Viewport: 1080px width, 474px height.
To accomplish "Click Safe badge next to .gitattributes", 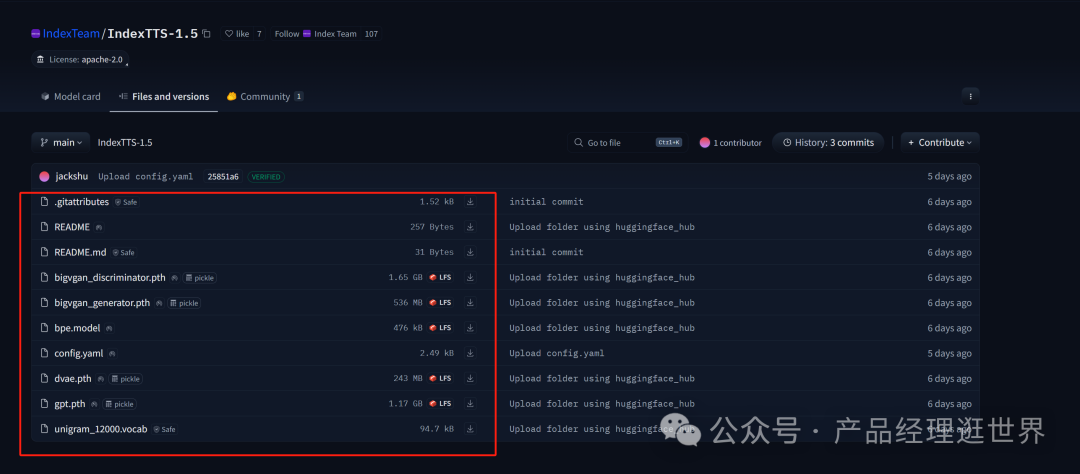I will pyautogui.click(x=126, y=202).
